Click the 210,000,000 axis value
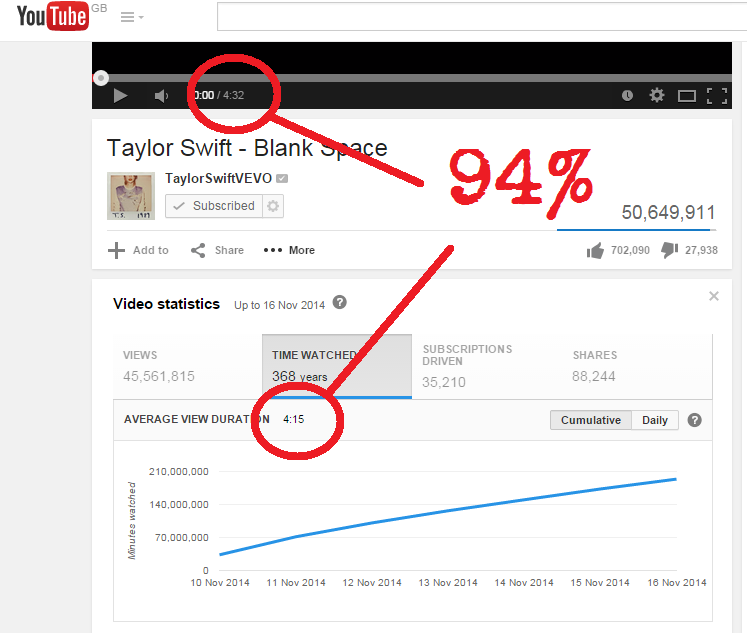Viewport: 747px width, 633px height. (x=179, y=472)
